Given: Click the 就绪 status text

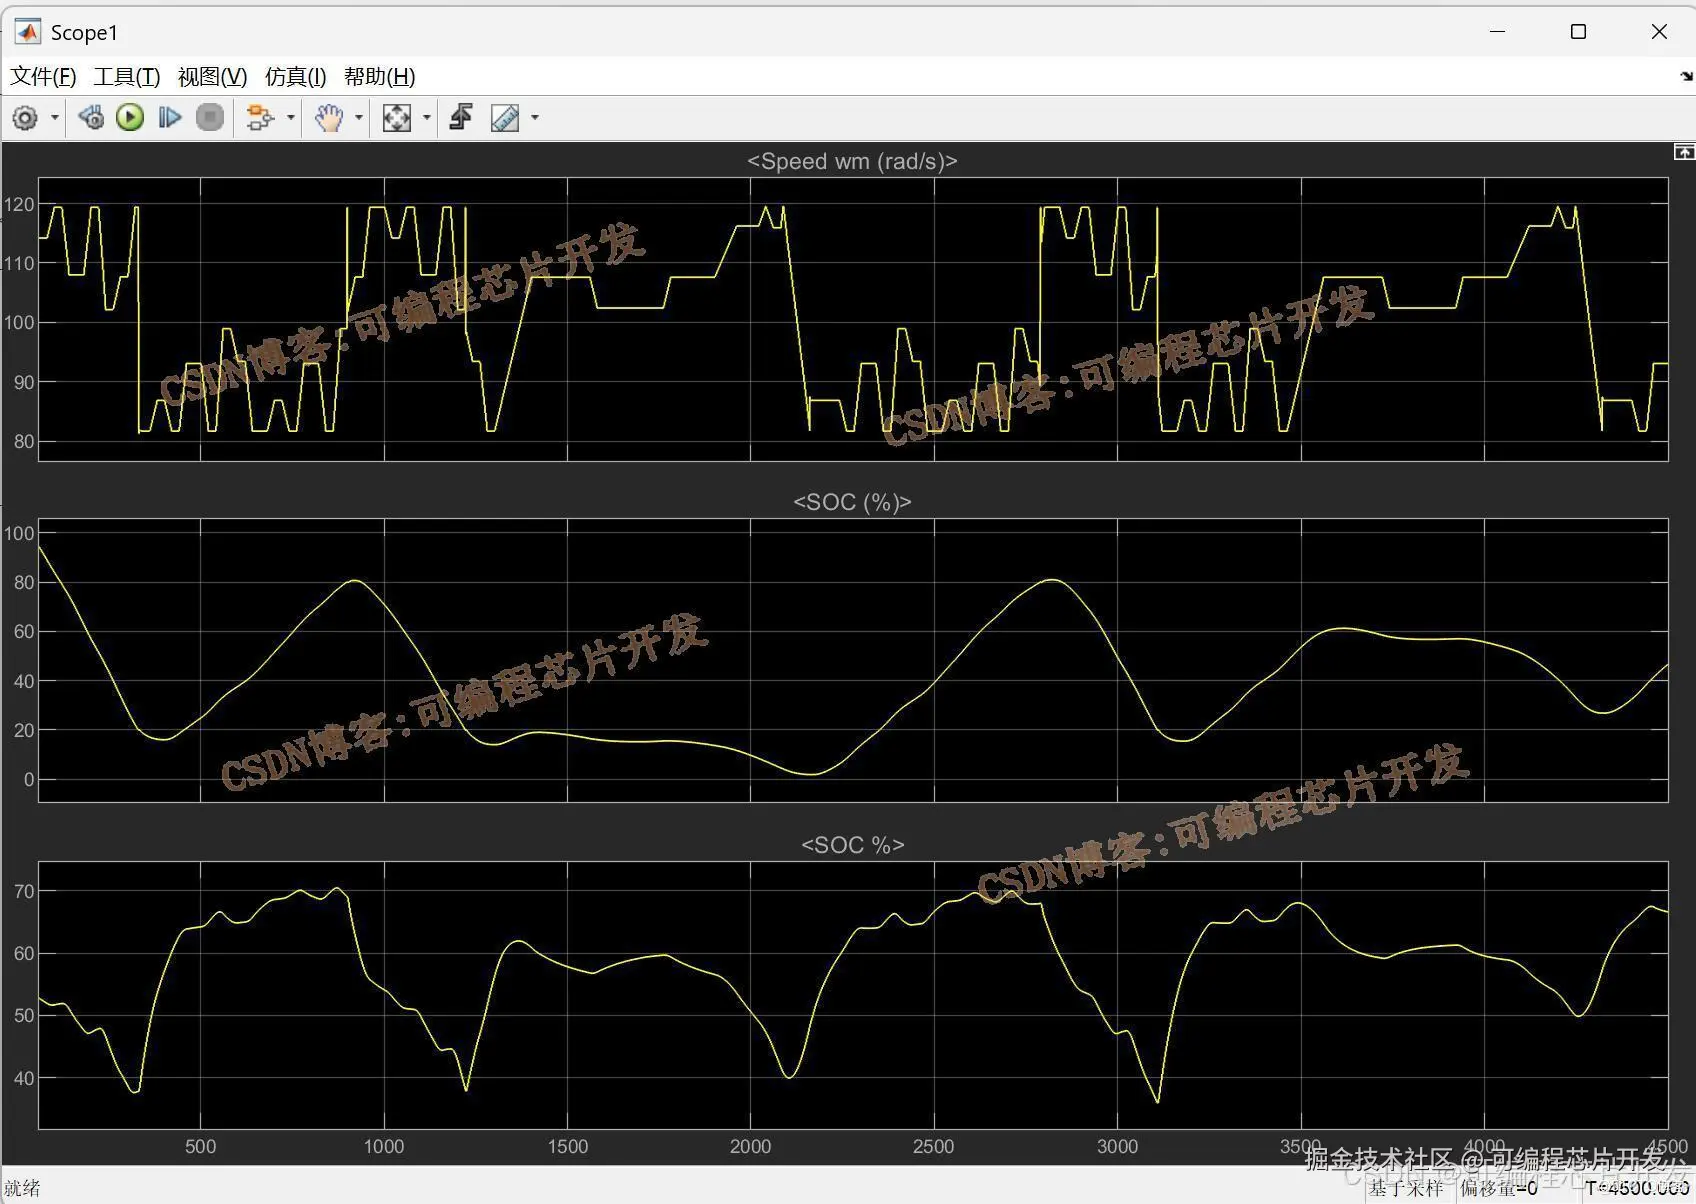Looking at the screenshot, I should [22, 1188].
